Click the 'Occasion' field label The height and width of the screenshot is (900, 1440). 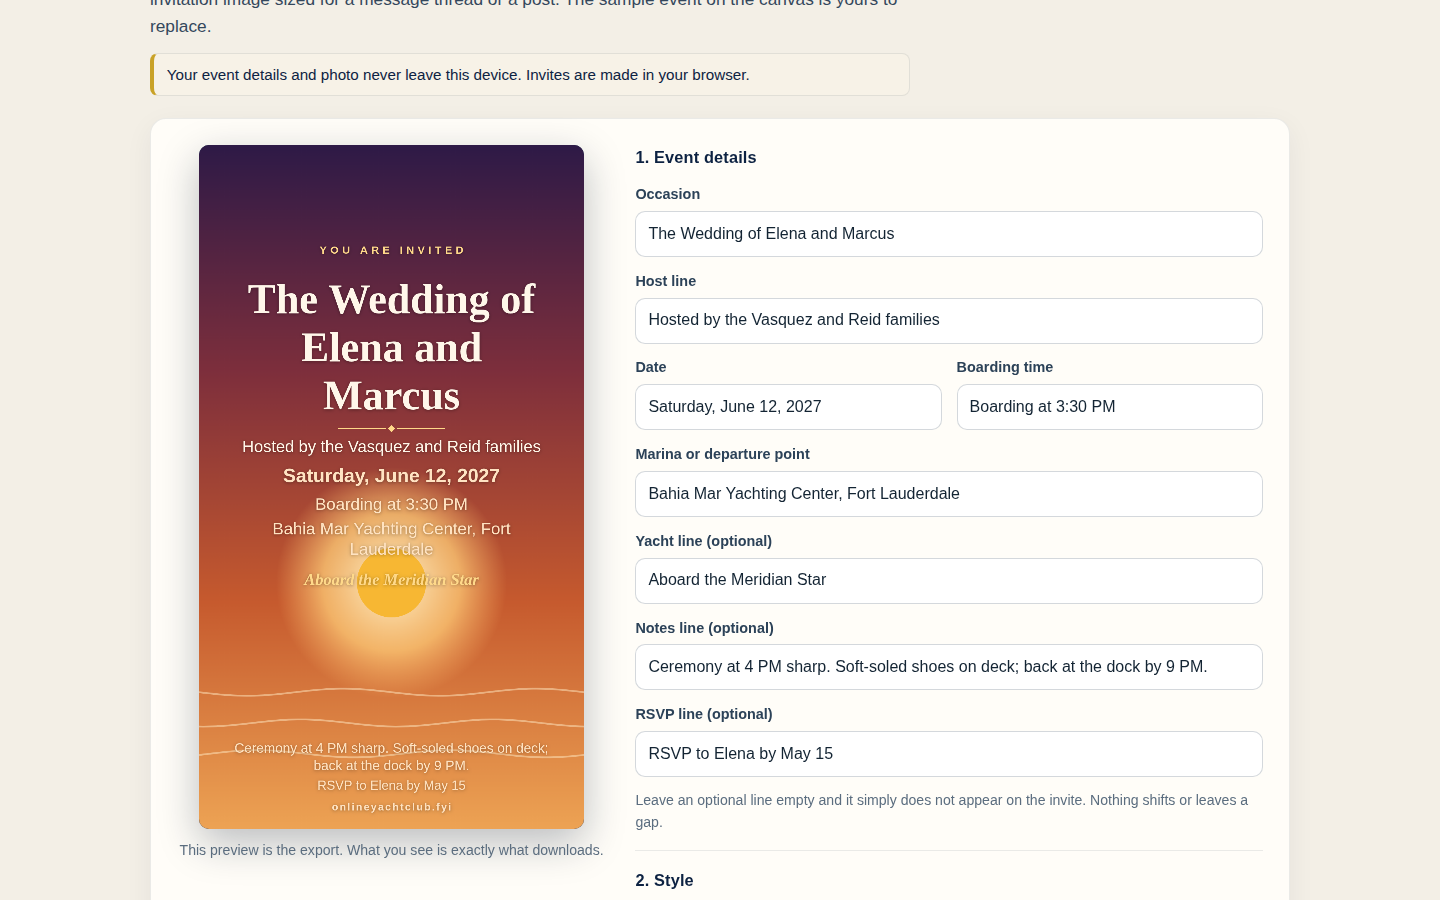click(x=668, y=194)
